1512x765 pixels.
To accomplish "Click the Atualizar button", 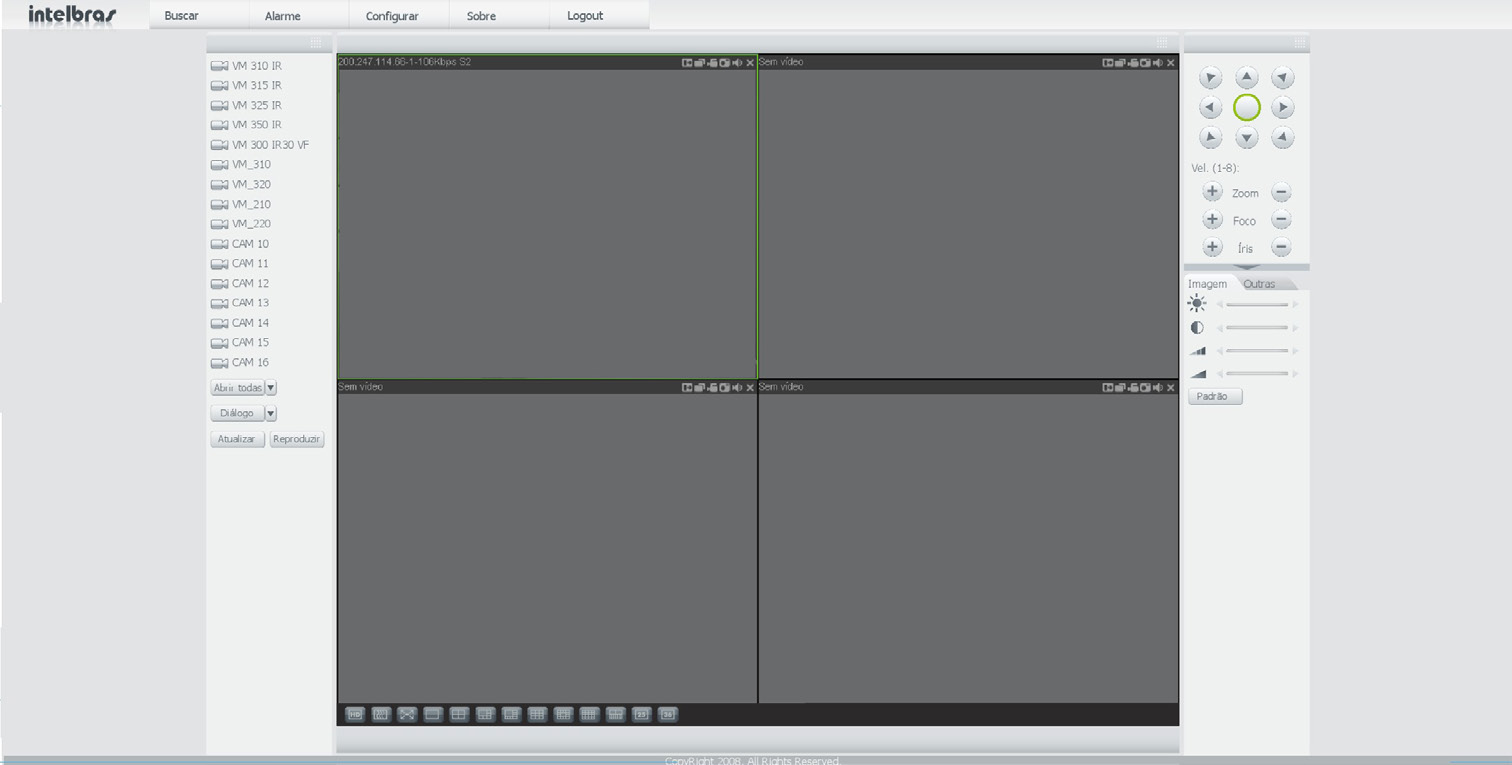I will (x=237, y=439).
